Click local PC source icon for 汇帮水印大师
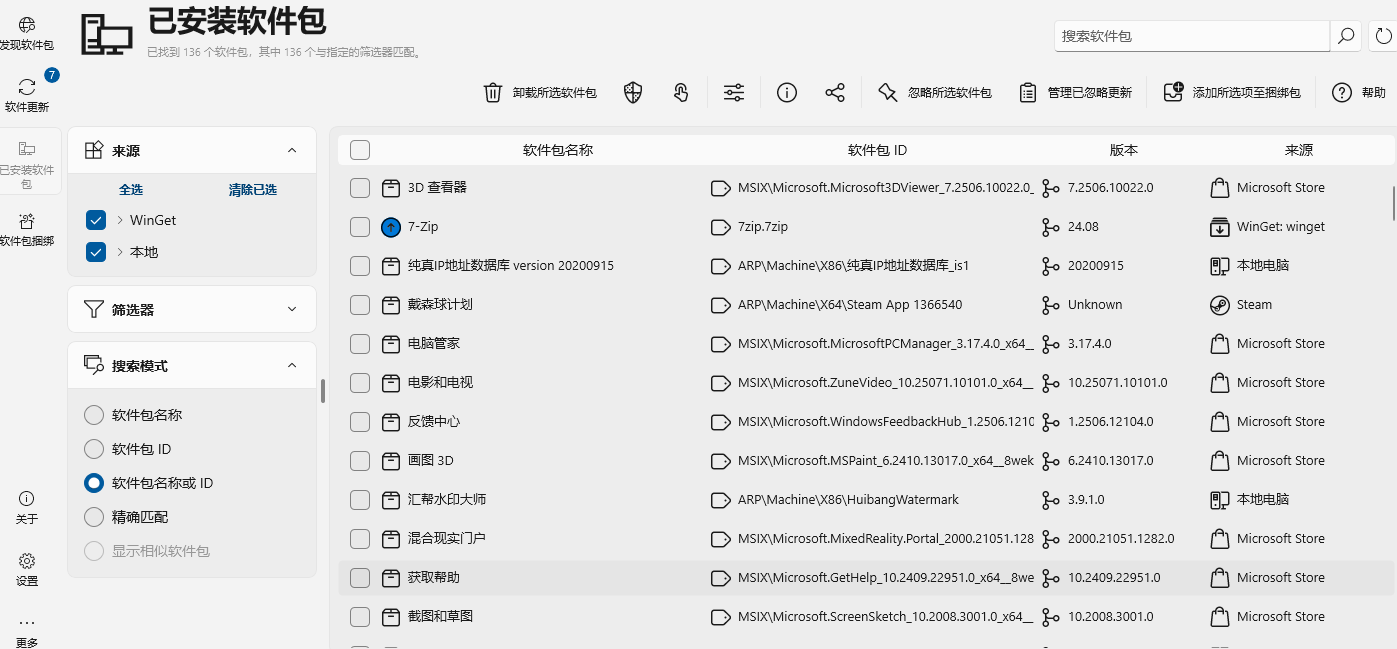 pyautogui.click(x=1219, y=499)
